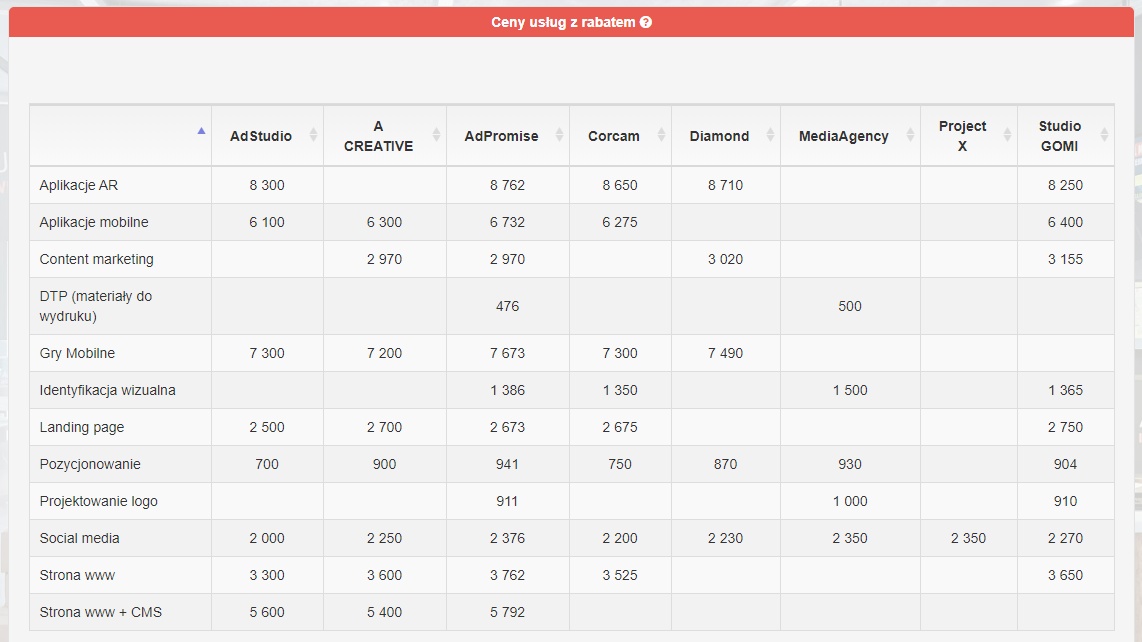Click the Corcam column header label
1142x642 pixels.
[614, 136]
